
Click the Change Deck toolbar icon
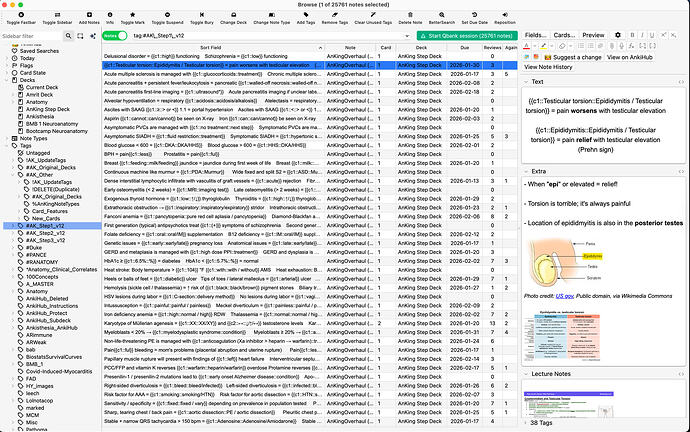[233, 15]
